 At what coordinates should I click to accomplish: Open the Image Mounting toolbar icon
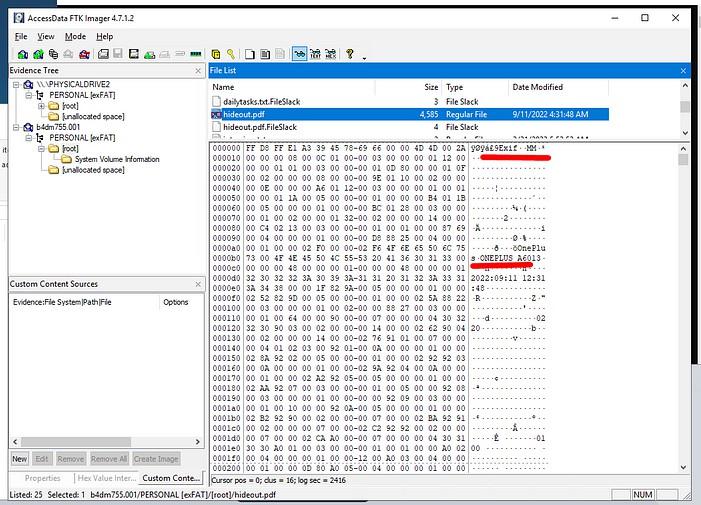[54, 54]
